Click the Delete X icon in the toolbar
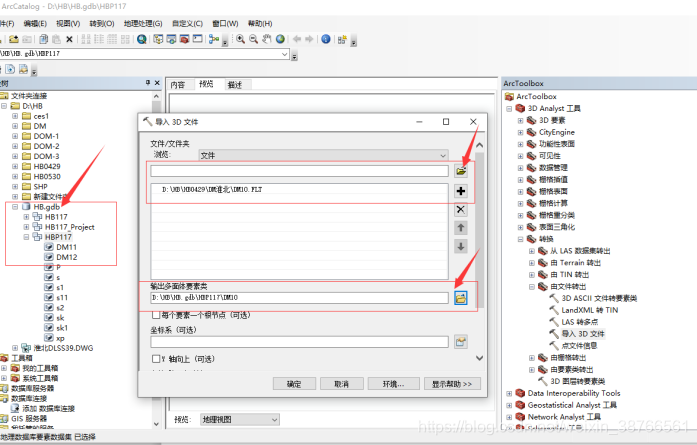Screen dimensions: 697x445 pos(69,39)
